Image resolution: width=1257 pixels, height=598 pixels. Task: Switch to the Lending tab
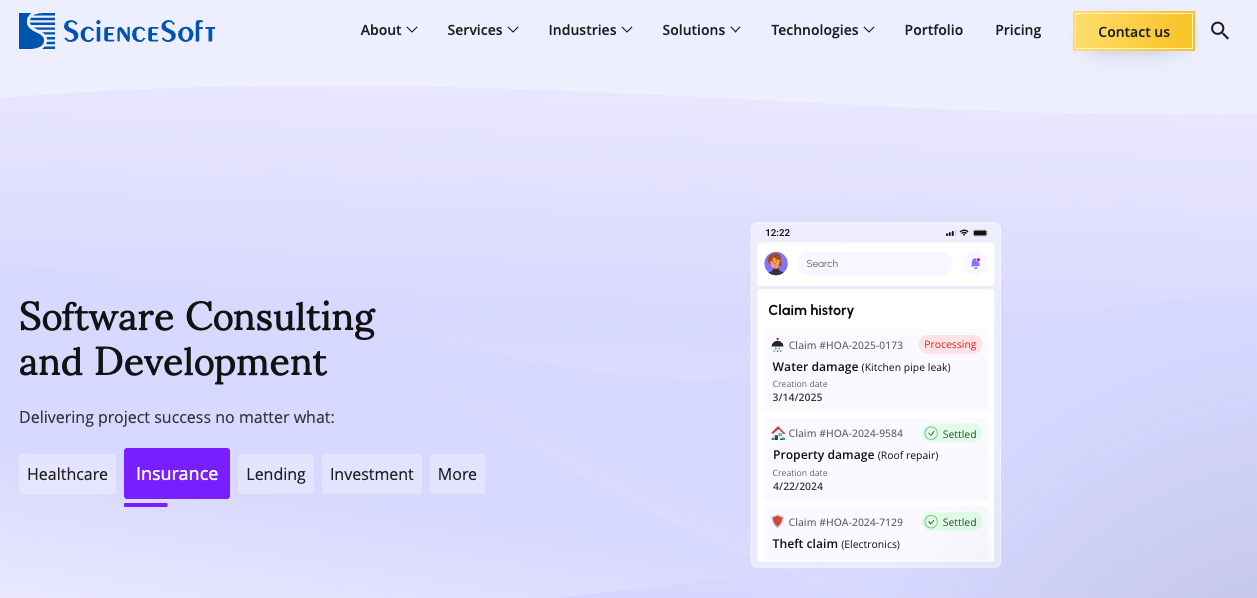tap(276, 474)
